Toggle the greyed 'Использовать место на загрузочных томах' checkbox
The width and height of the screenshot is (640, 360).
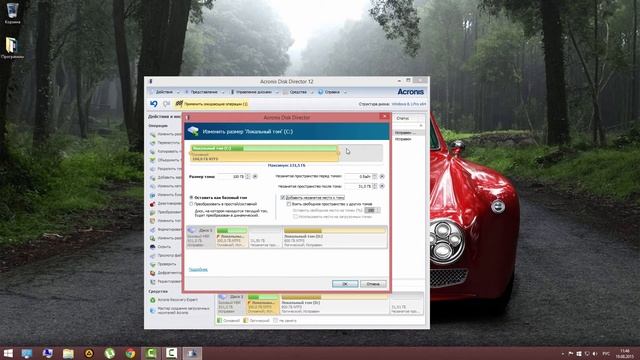[x=295, y=217]
